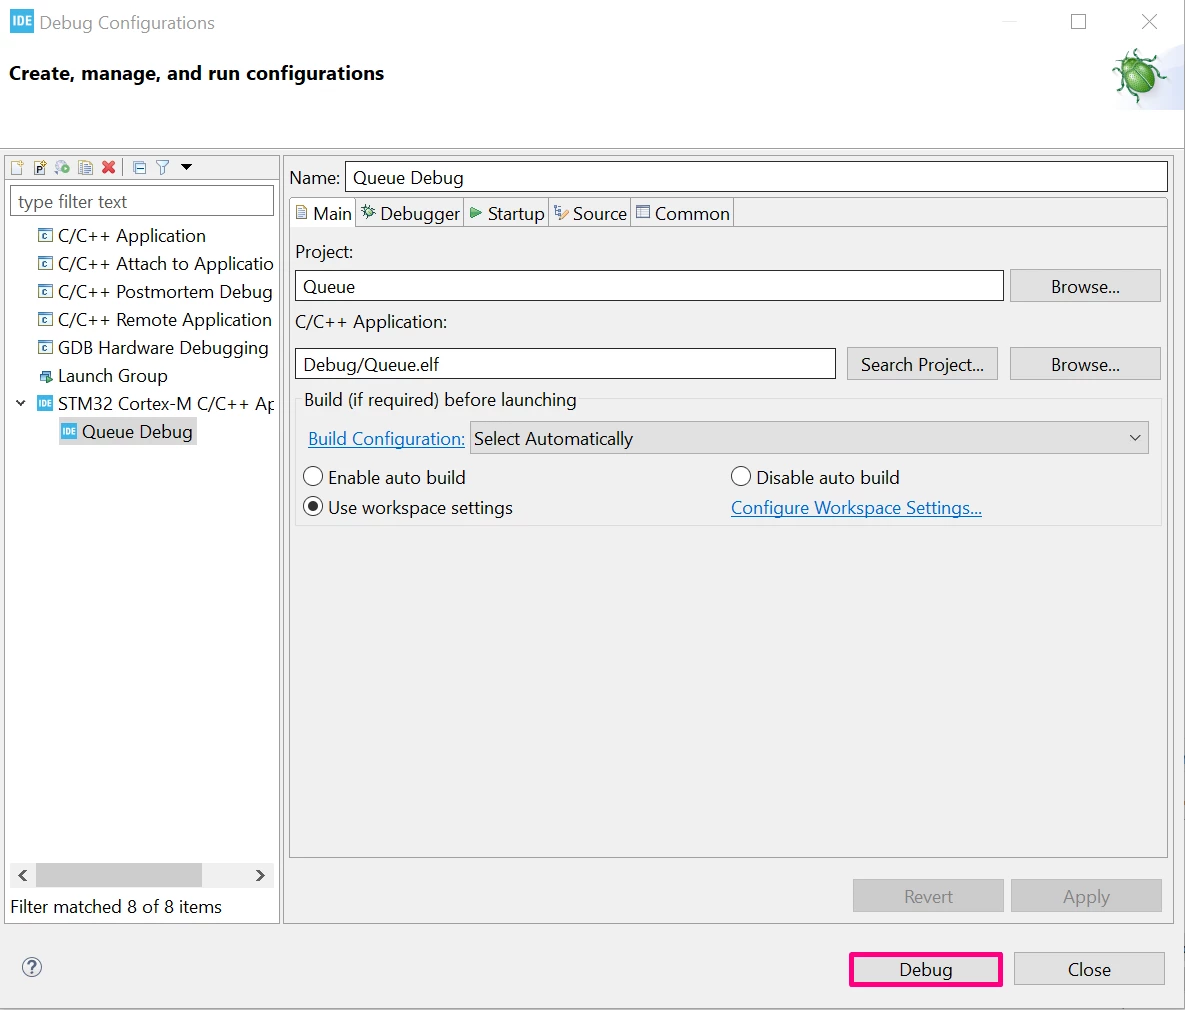Click the Close button
This screenshot has height=1010, width=1185.
pyautogui.click(x=1089, y=969)
